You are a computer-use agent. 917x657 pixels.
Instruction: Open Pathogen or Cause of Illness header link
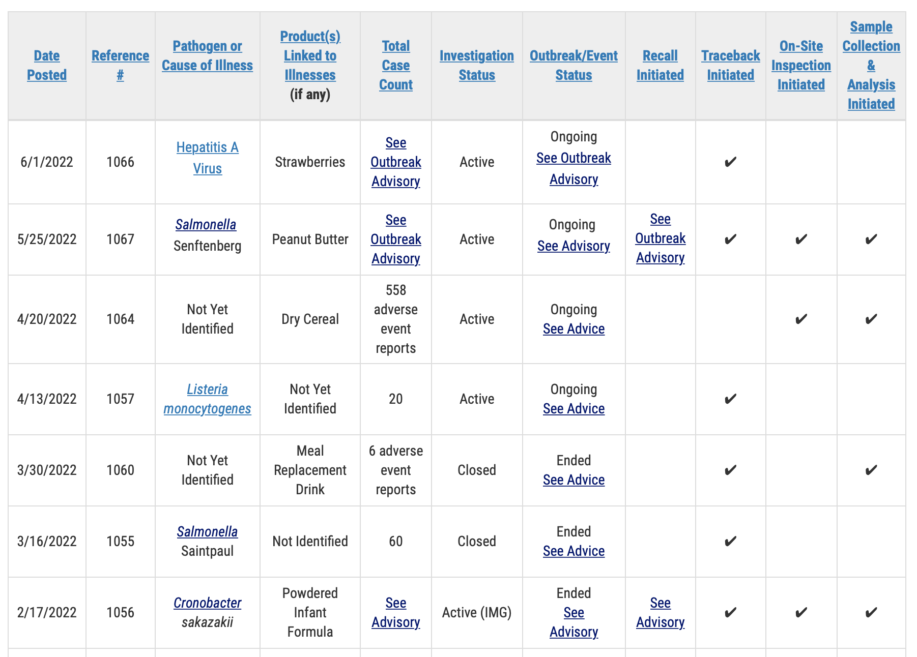click(207, 56)
